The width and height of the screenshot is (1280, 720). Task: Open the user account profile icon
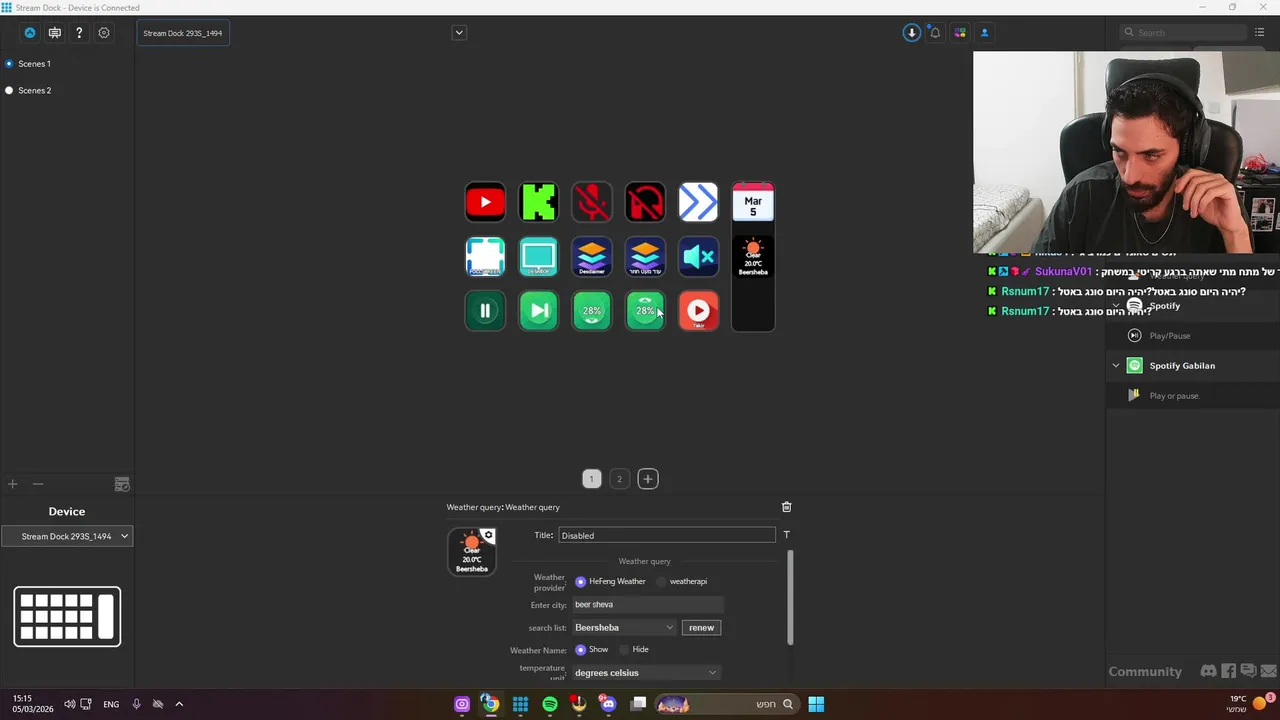[x=984, y=33]
